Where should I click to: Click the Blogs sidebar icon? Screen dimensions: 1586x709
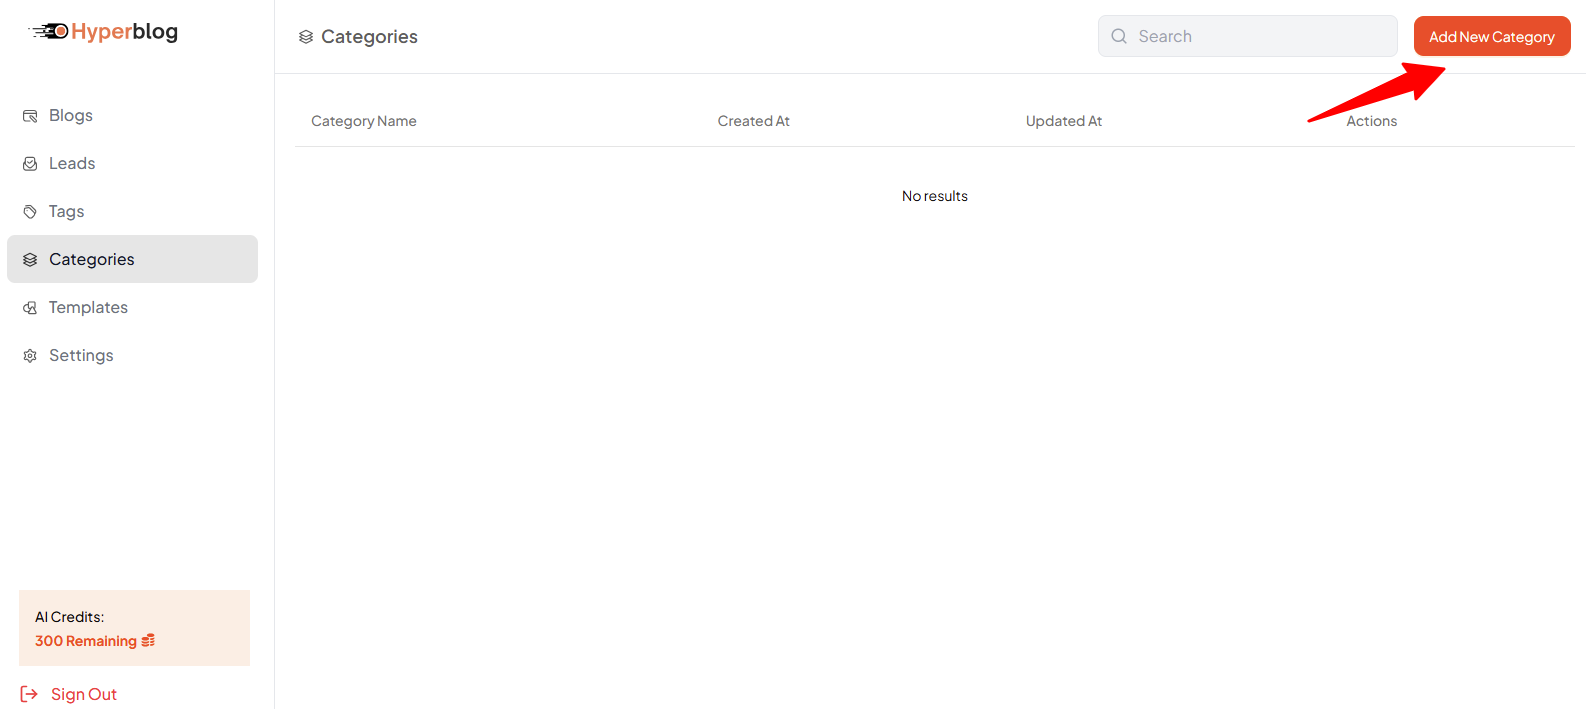click(30, 116)
